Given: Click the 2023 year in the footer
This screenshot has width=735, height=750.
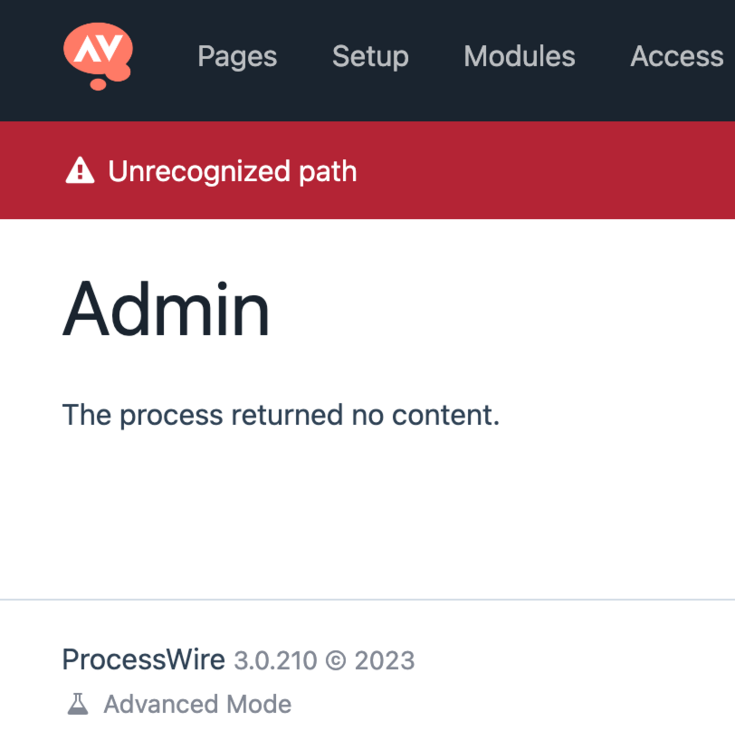Looking at the screenshot, I should (384, 661).
